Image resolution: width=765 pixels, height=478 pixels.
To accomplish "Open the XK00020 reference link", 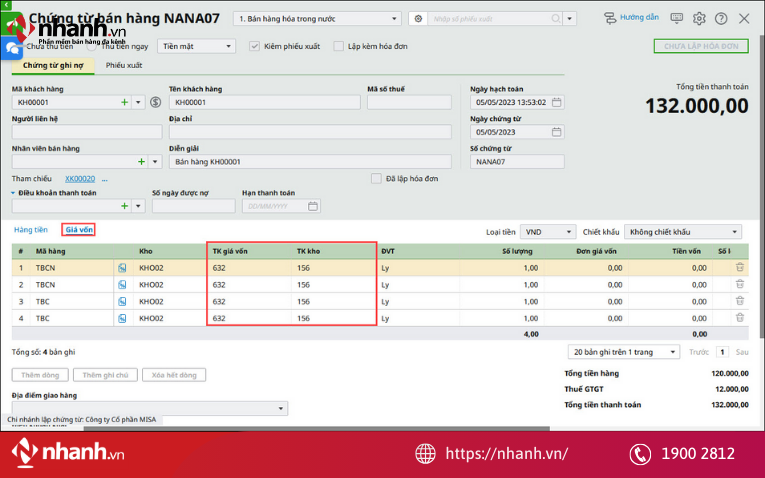I will [x=80, y=179].
